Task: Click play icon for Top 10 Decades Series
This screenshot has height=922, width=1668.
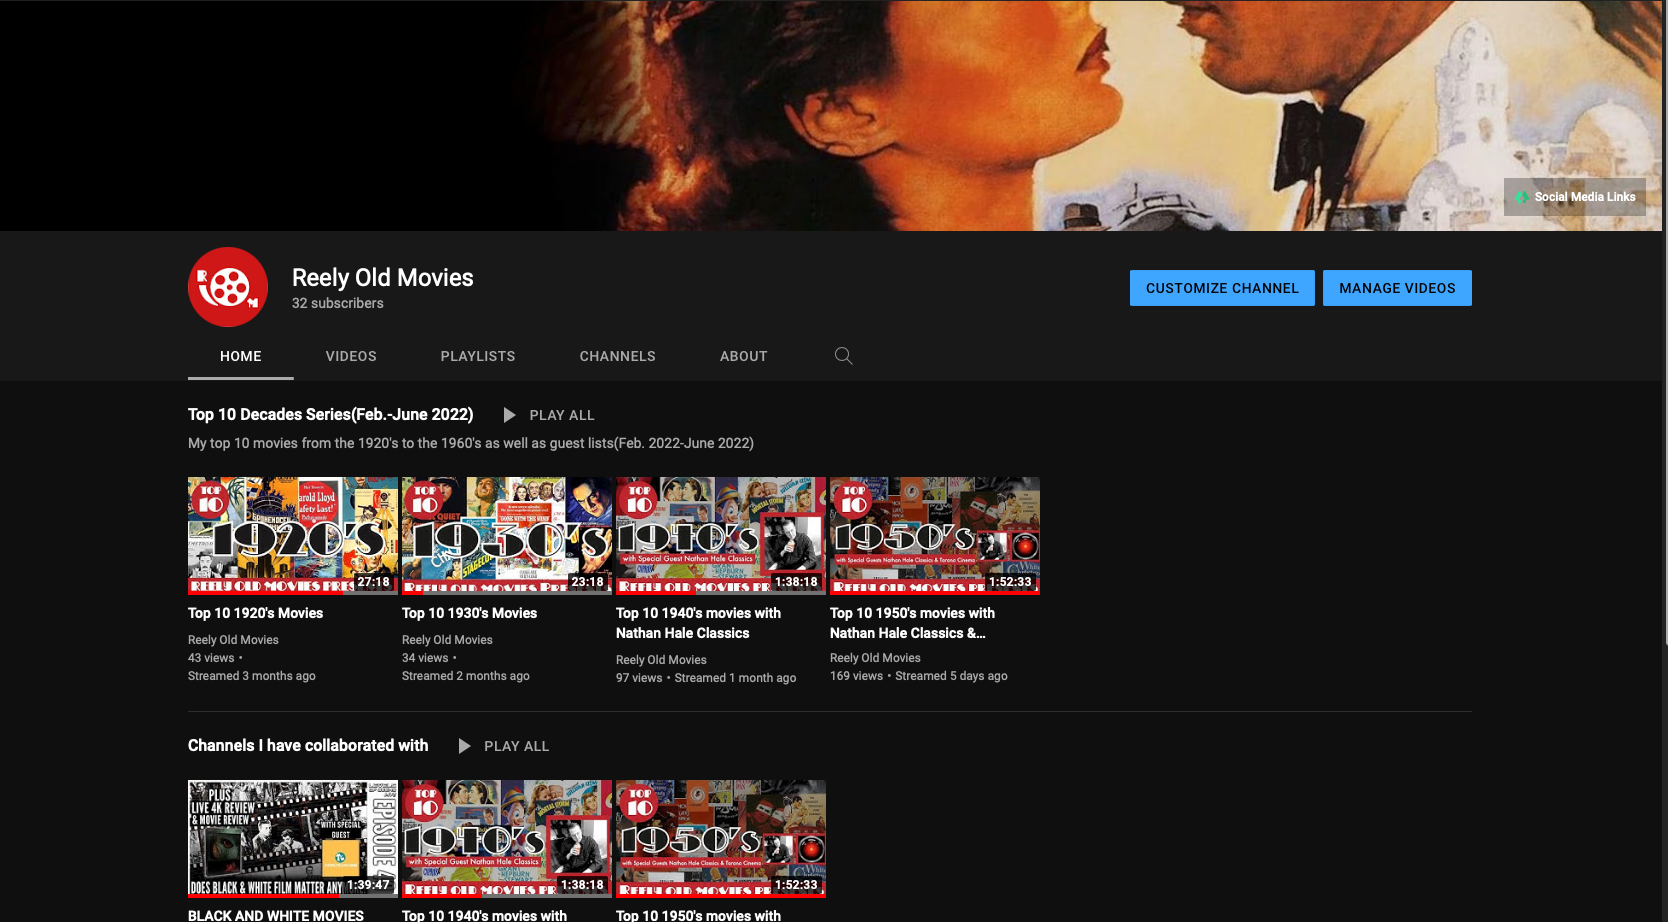Action: 509,415
